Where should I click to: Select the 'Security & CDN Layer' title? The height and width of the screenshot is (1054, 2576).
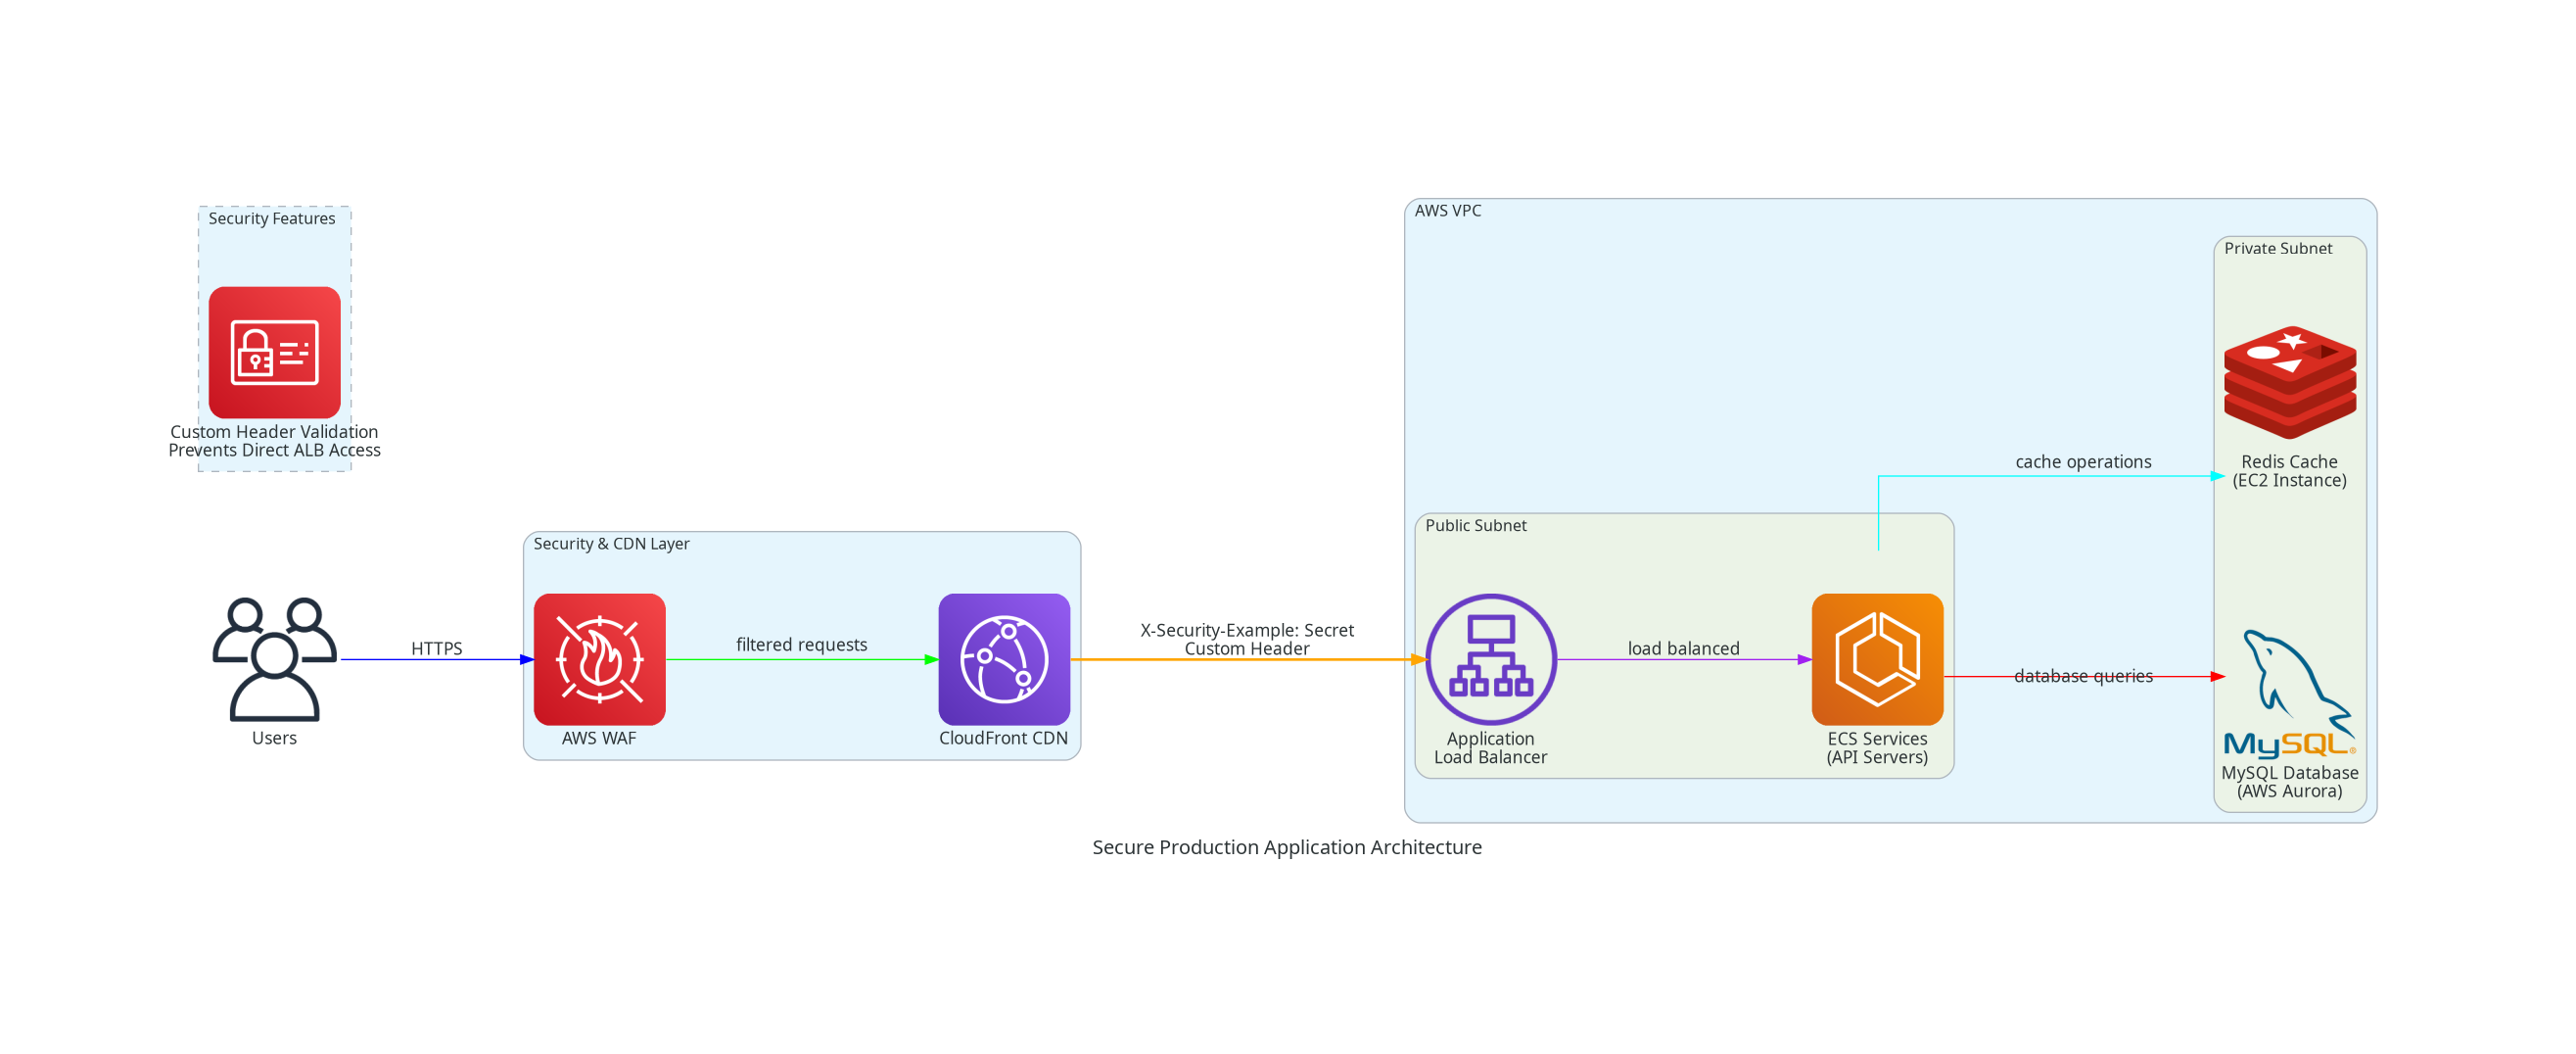611,543
